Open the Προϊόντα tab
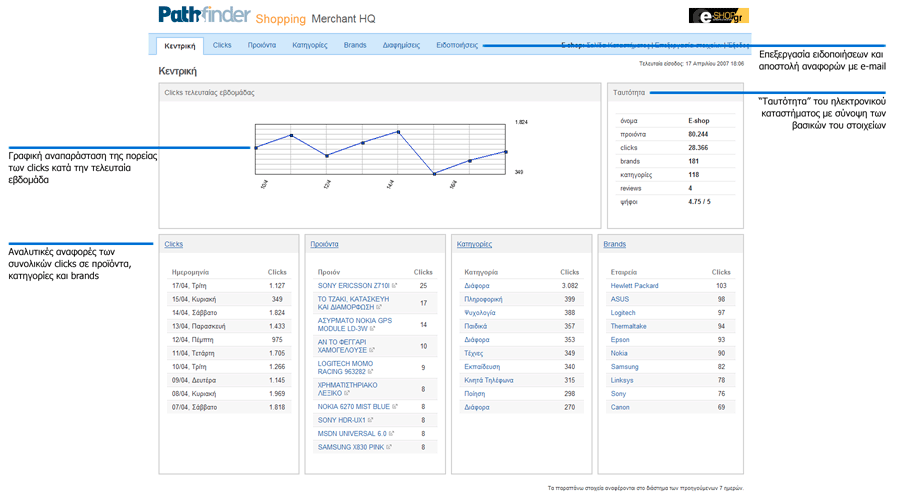Viewport: 900px width, 501px height. click(262, 45)
